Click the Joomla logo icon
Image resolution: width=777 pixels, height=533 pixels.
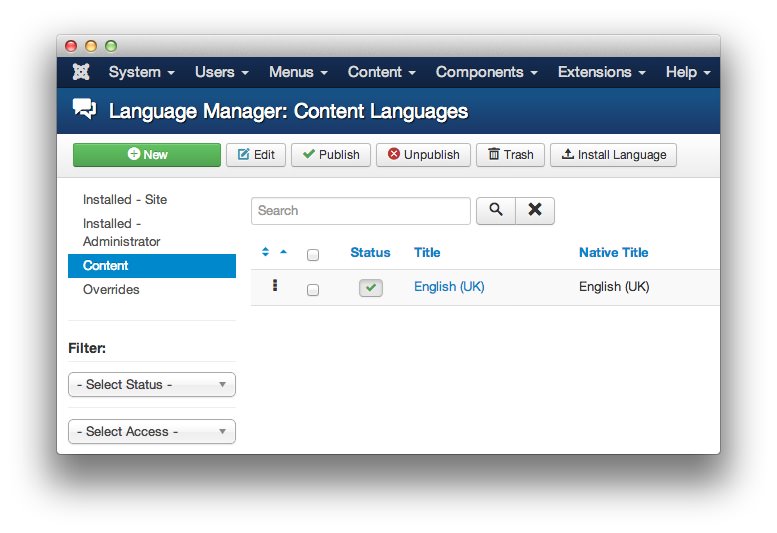[x=82, y=72]
